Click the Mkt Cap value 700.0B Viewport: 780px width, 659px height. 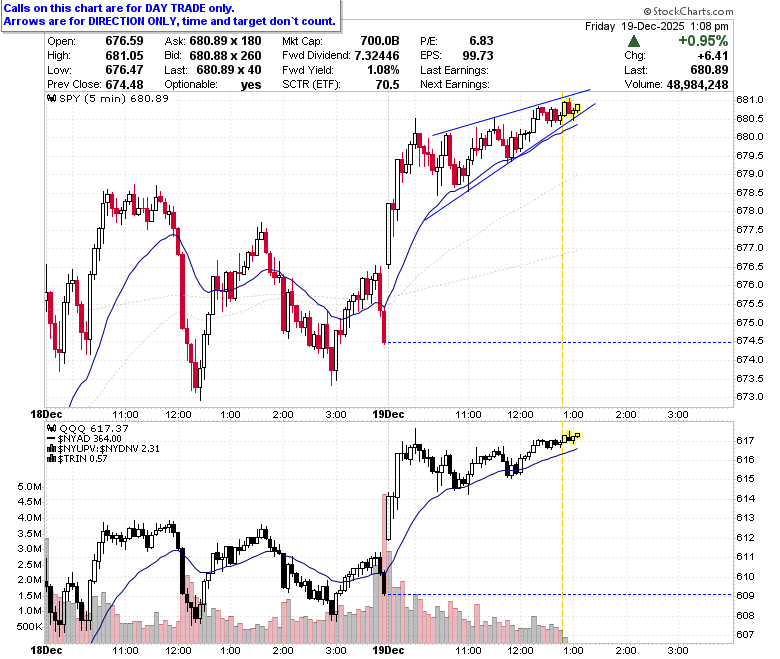pos(380,41)
